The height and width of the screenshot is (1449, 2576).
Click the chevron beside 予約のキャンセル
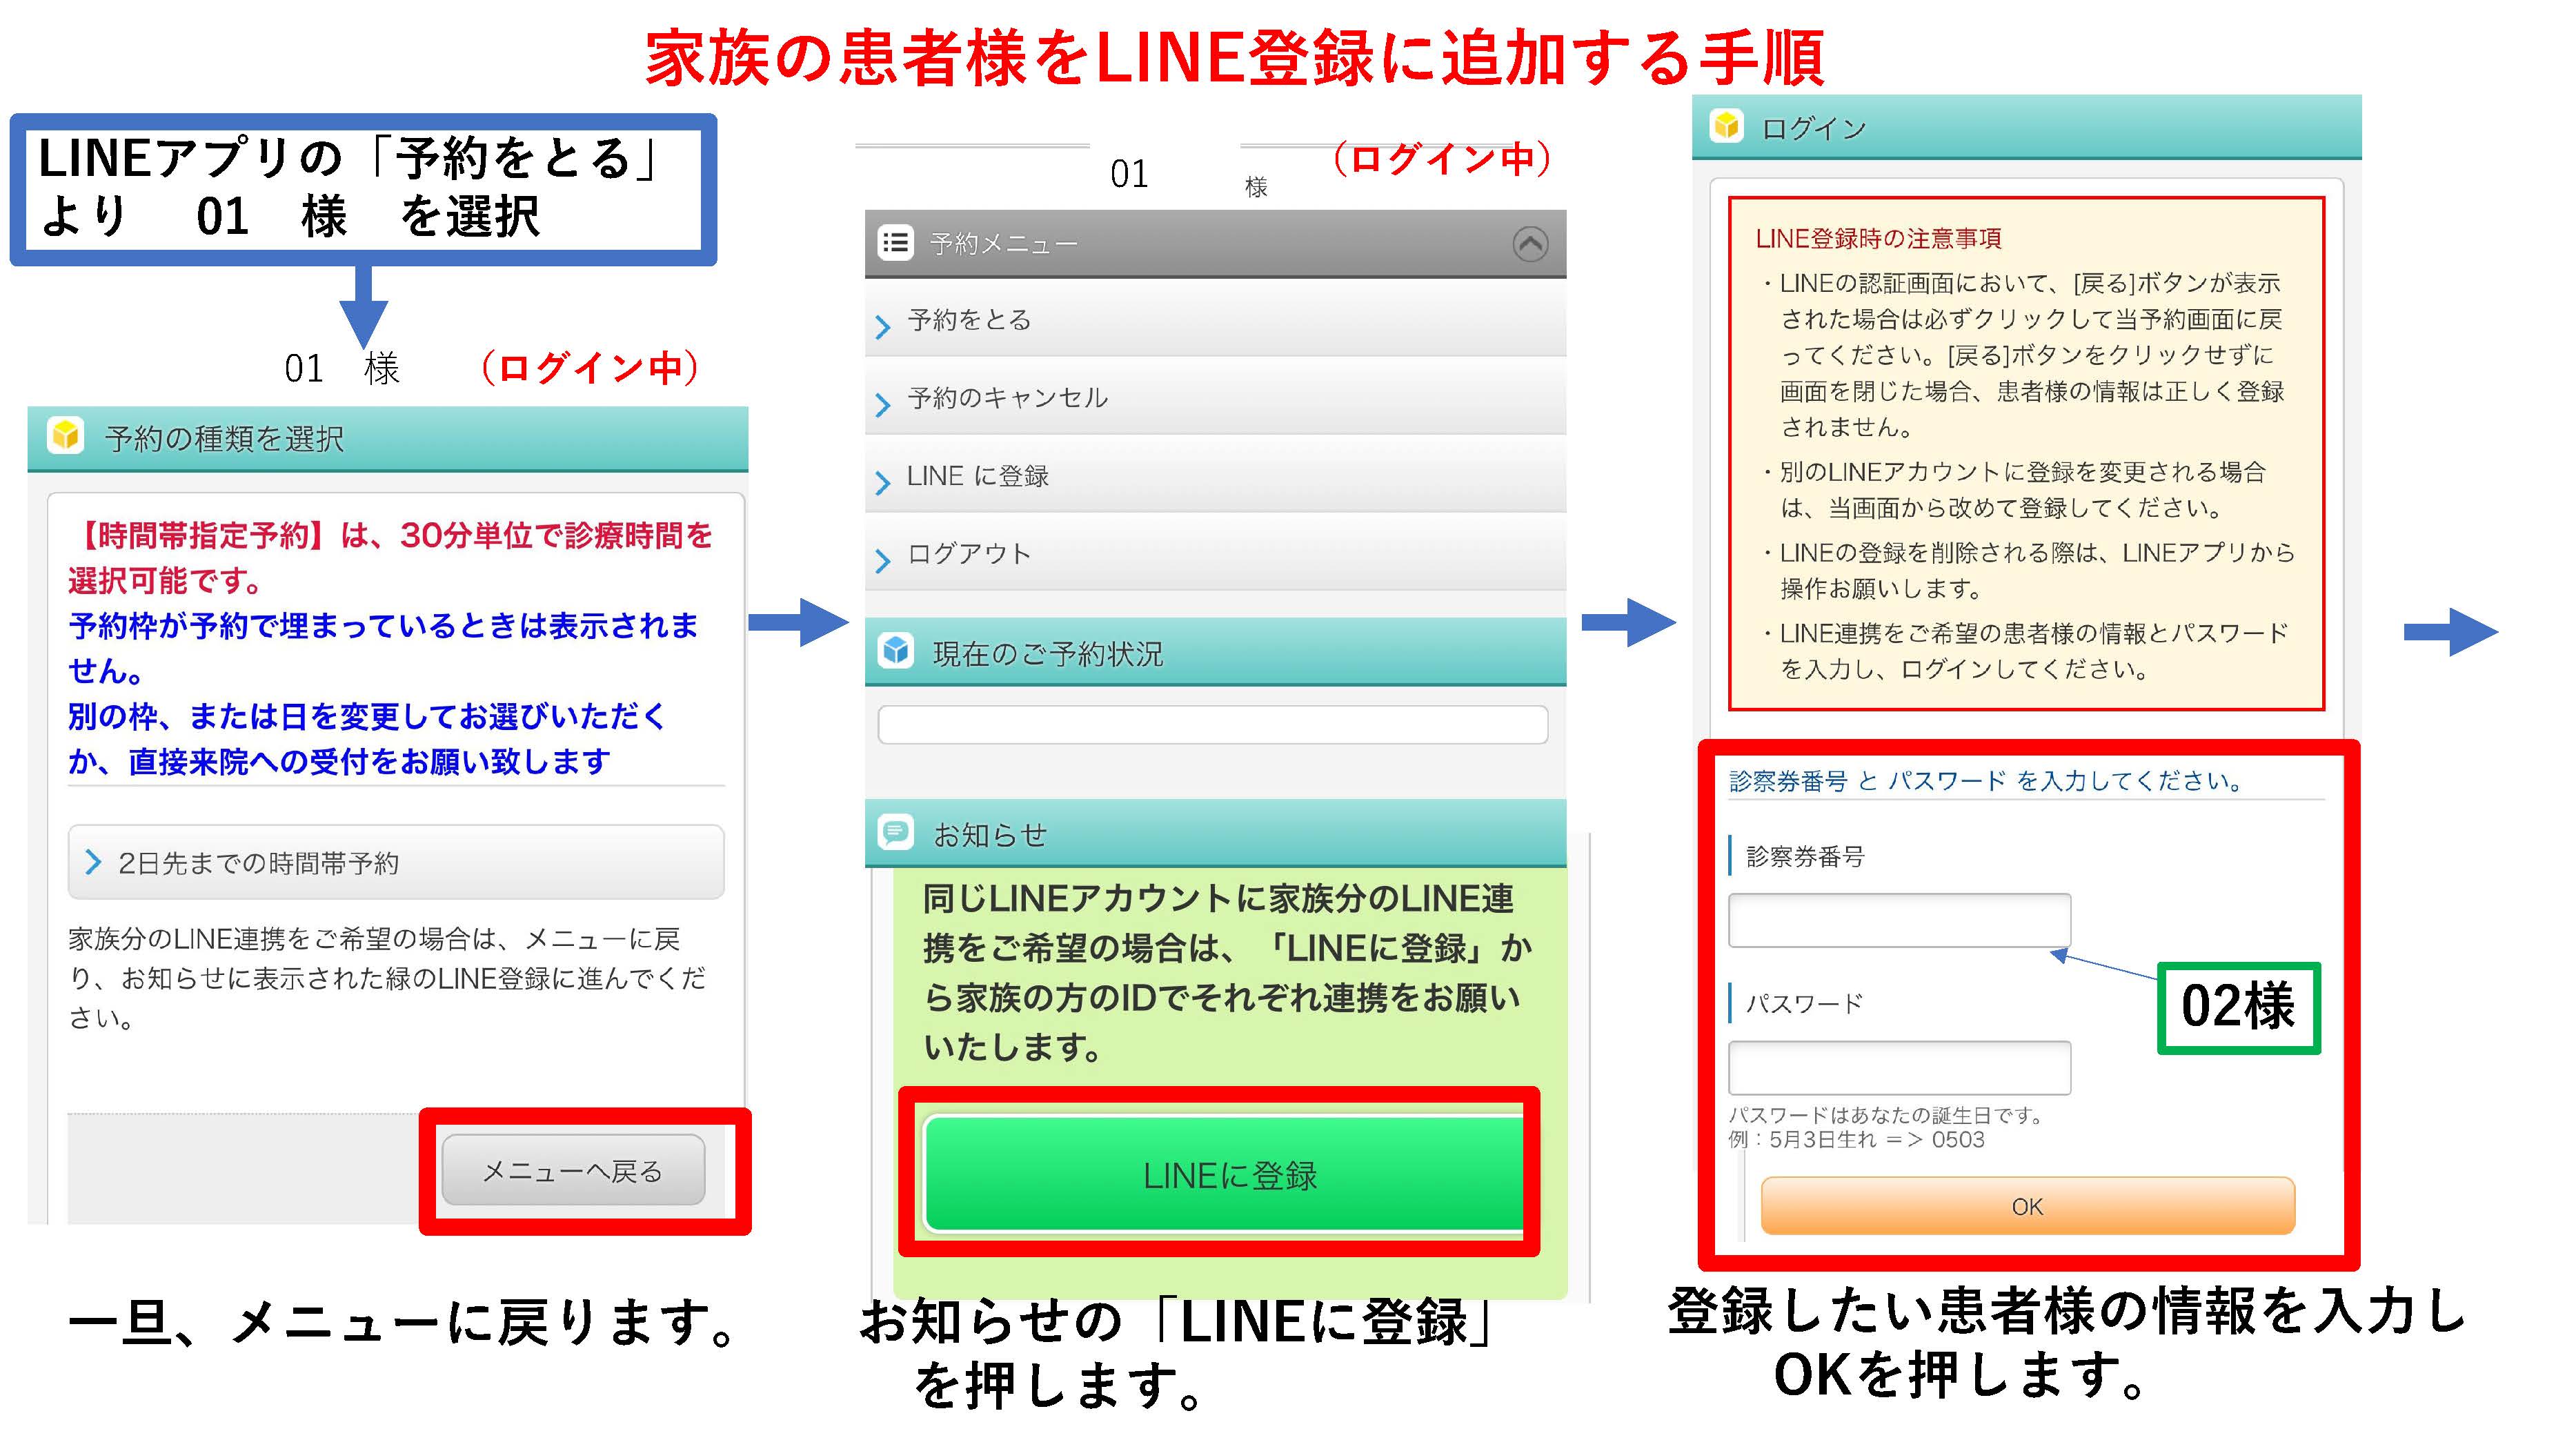point(882,404)
